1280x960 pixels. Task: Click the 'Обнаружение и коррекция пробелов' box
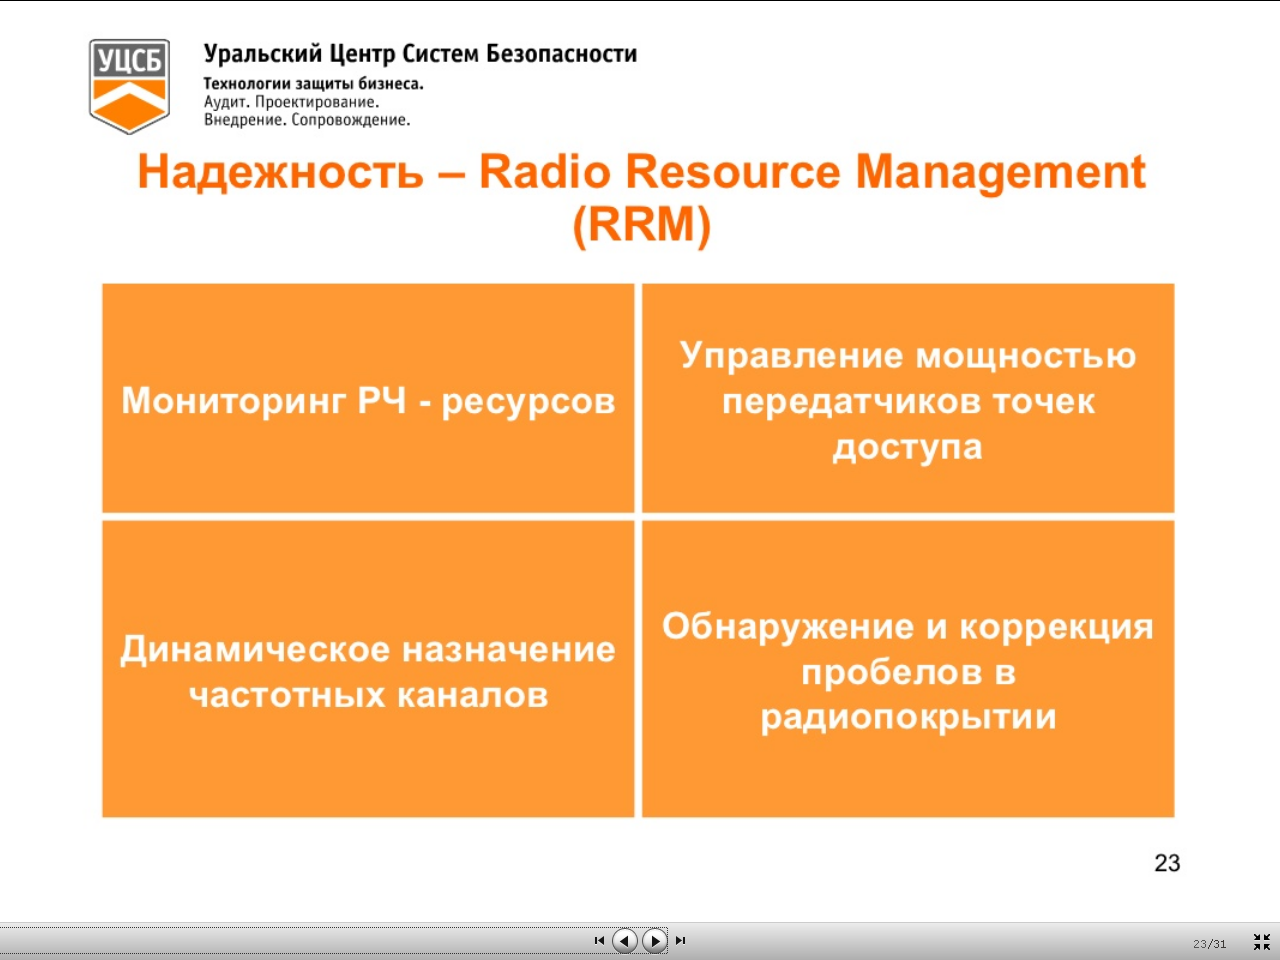tap(908, 669)
